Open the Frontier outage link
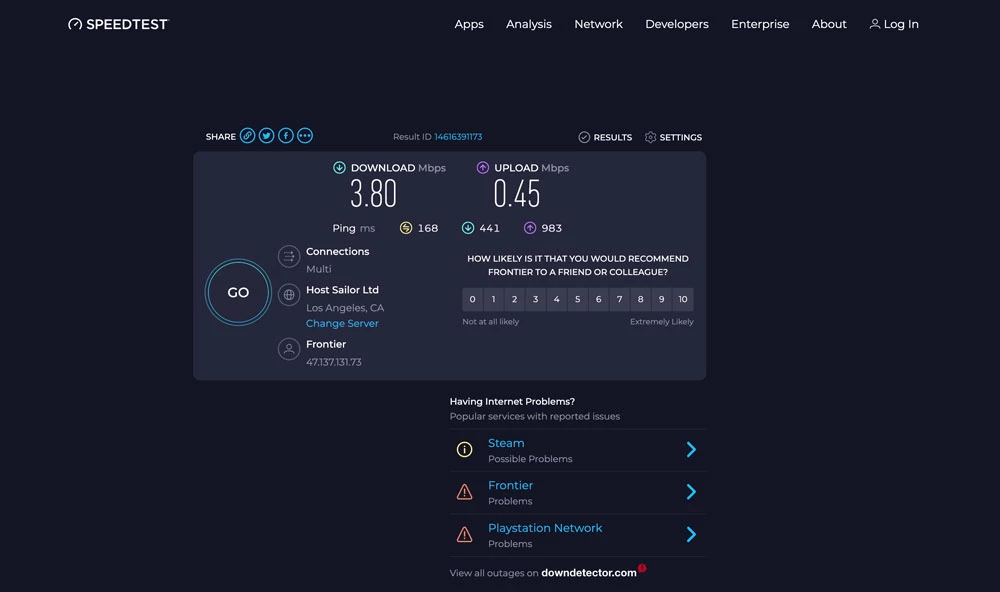 coord(510,485)
